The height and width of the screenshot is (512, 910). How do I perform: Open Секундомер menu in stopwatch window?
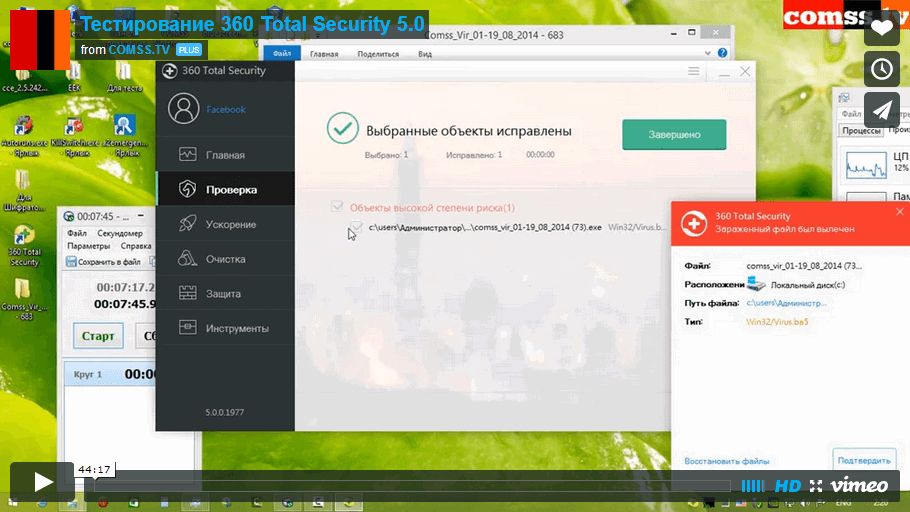(120, 233)
